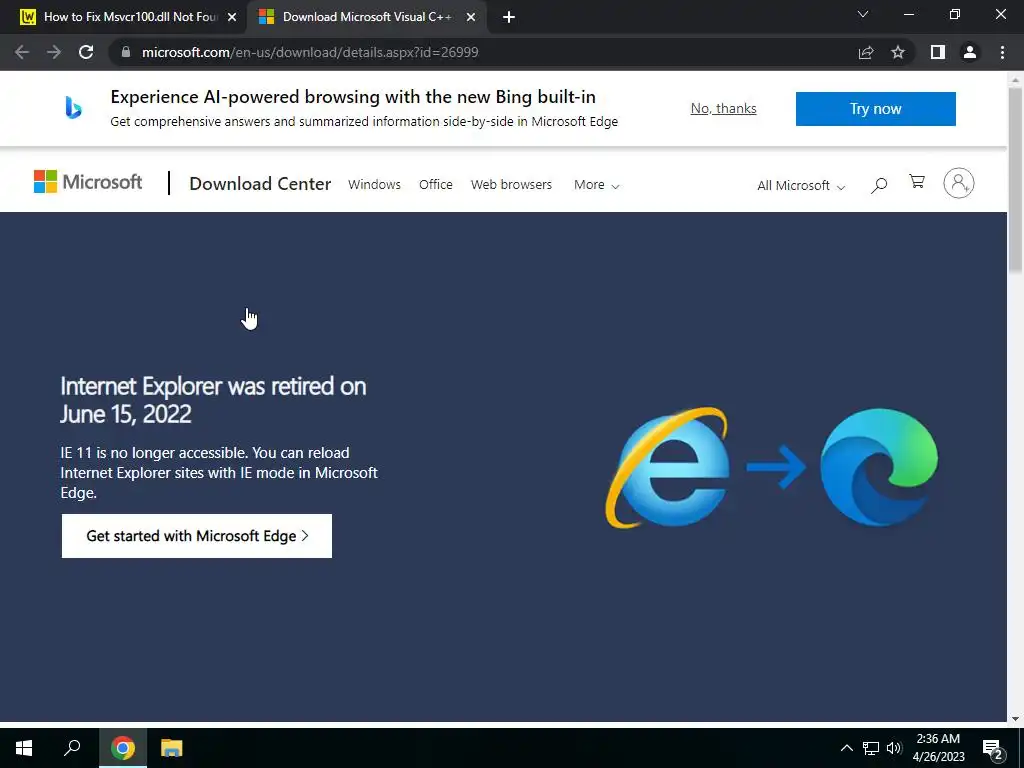The image size is (1024, 768).
Task: Open the Windows Start menu
Action: coord(24,748)
